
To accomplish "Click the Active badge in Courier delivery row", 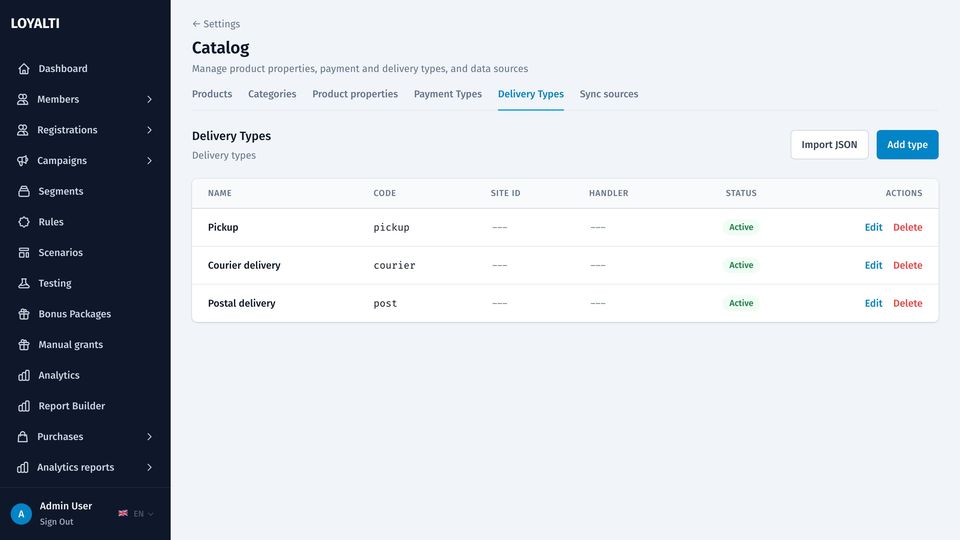I will click(x=741, y=265).
